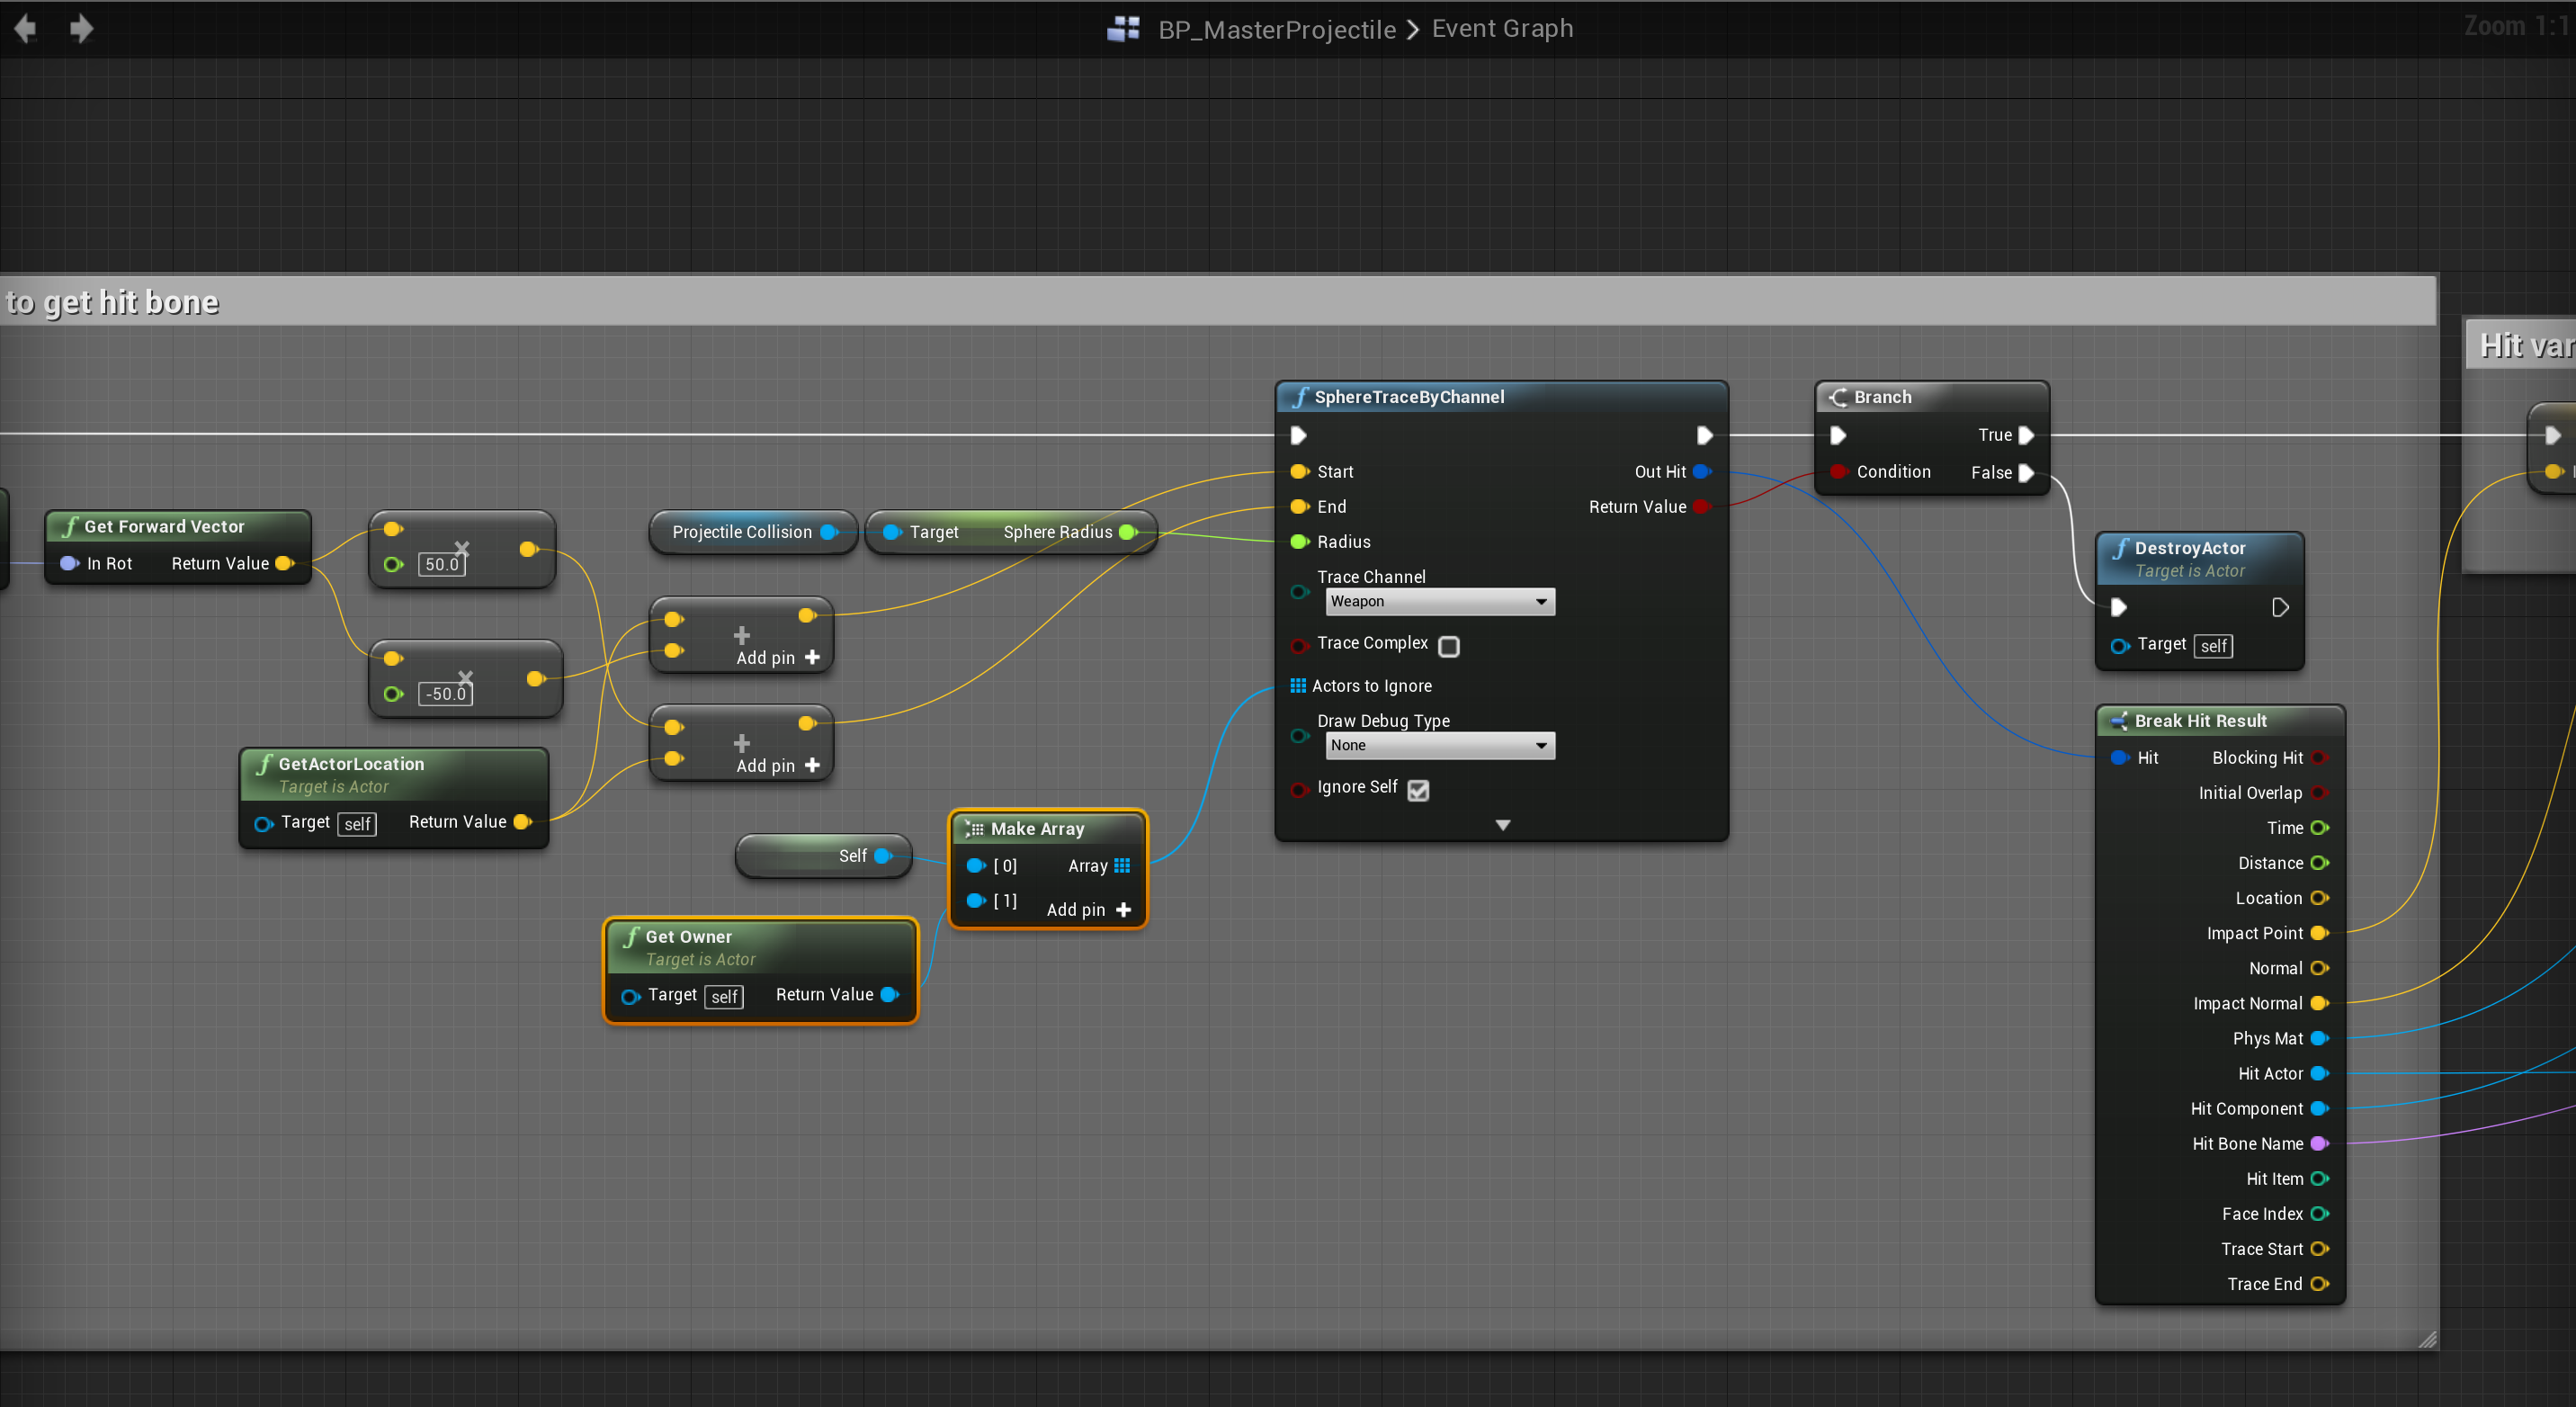2576x1407 pixels.
Task: Click the Hit Bone Name purple pin
Action: [2319, 1144]
